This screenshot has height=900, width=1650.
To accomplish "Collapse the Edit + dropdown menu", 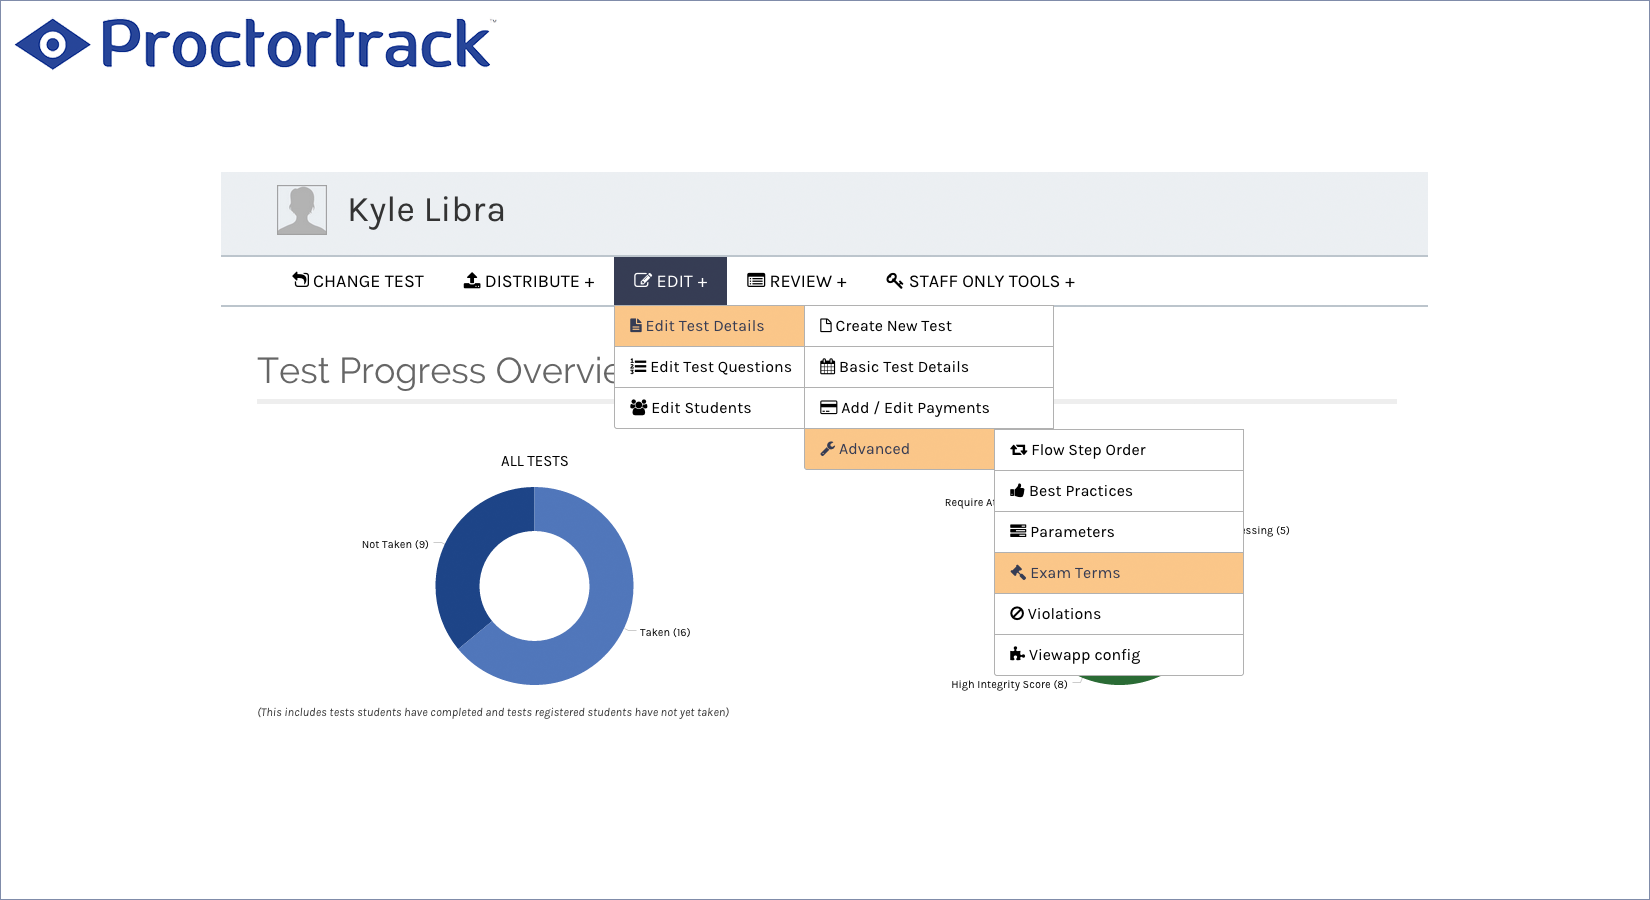I will [x=670, y=282].
